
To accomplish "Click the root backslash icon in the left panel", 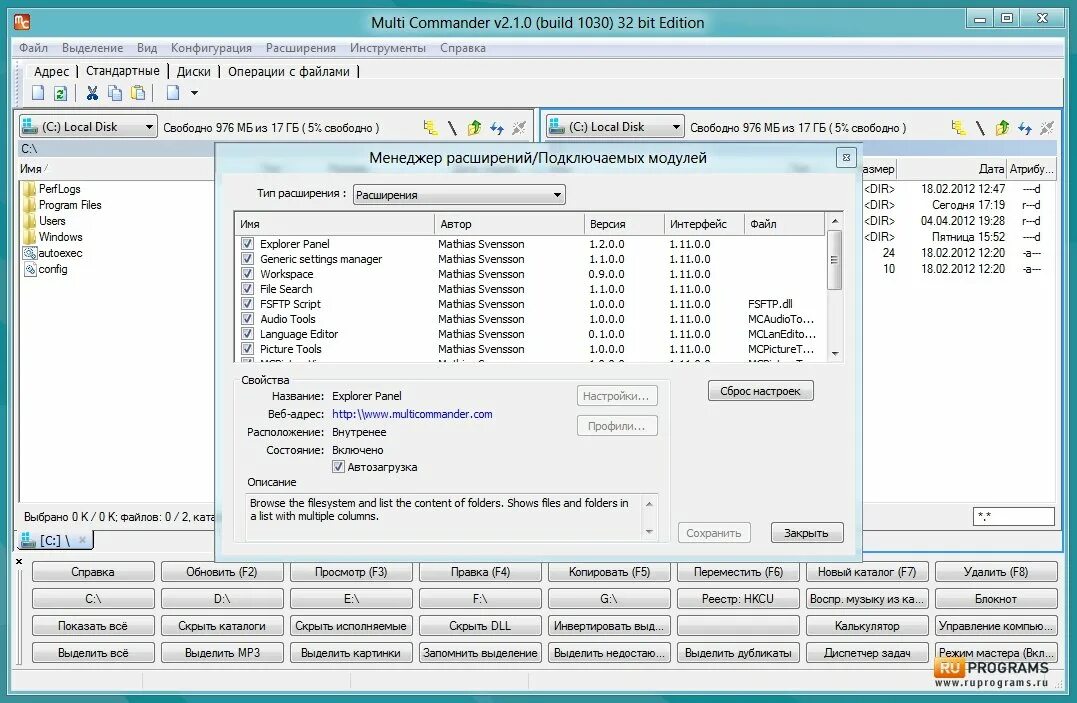I will (452, 127).
